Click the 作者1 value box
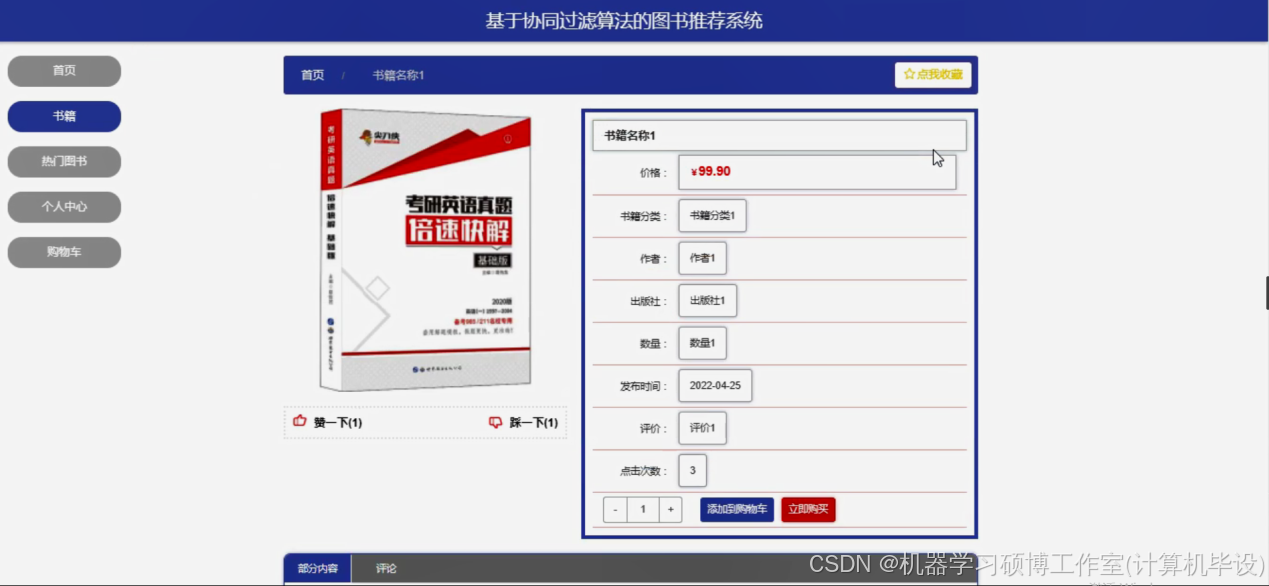 click(x=702, y=258)
